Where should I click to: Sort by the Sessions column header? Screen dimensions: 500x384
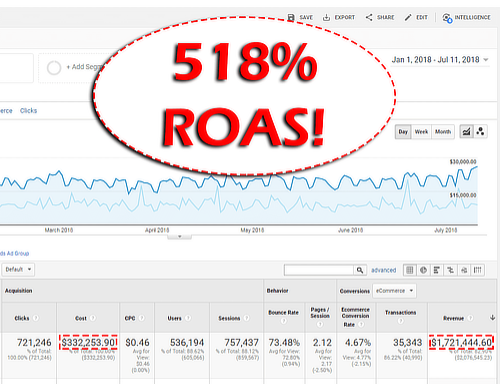point(229,318)
